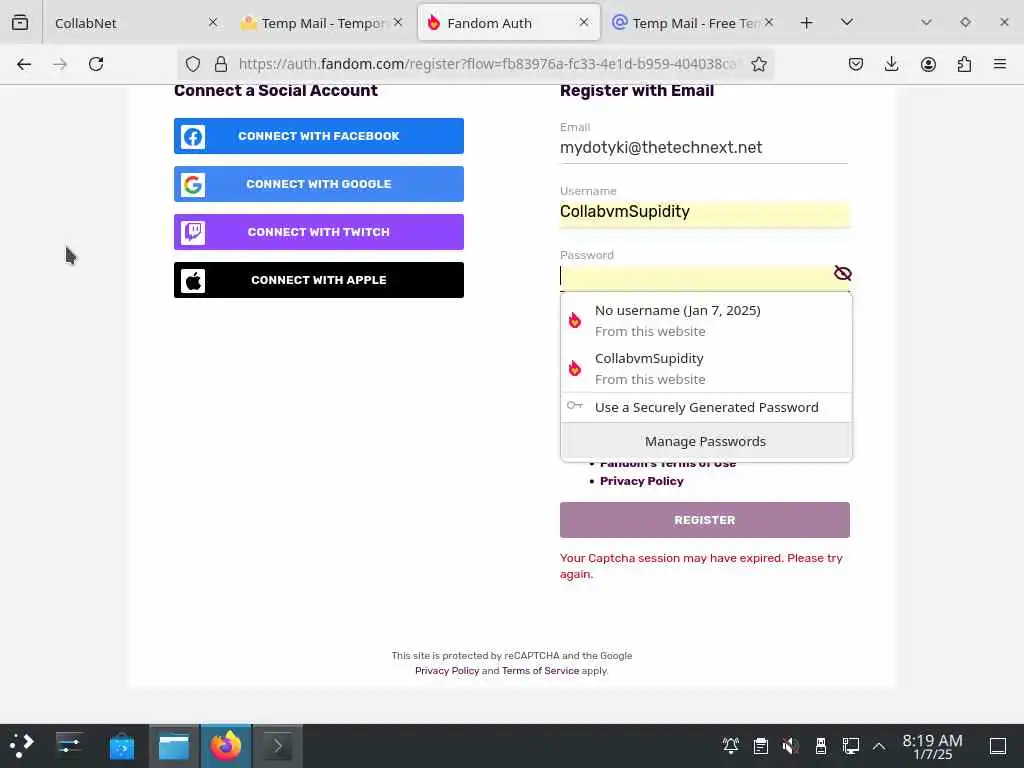1024x768 pixels.
Task: Go forward one page
Action: [60, 64]
